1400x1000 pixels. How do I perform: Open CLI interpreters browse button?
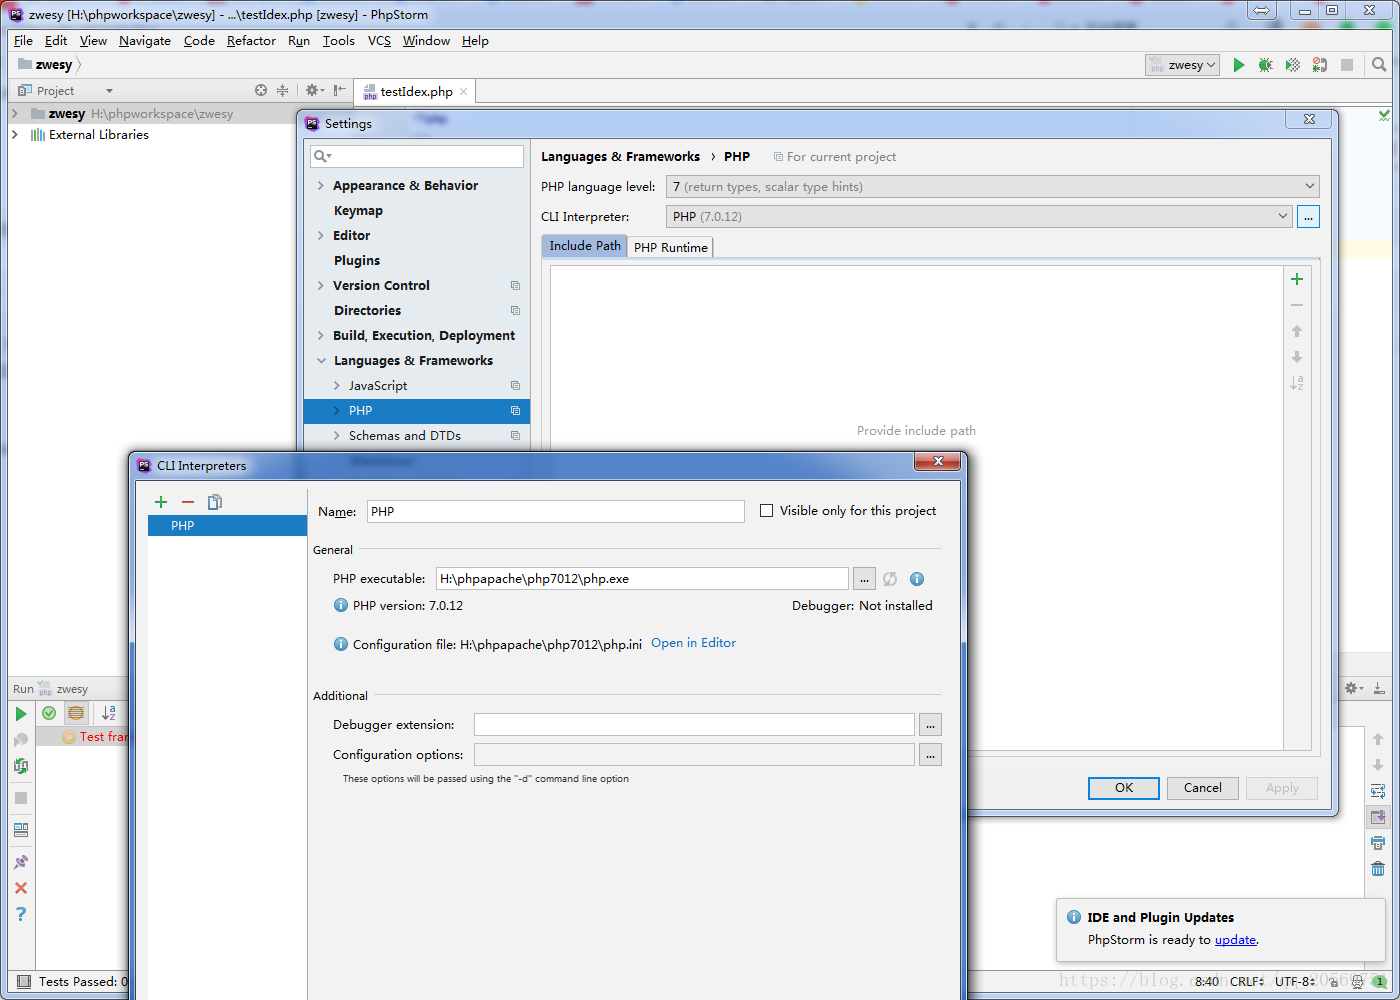[x=1308, y=217]
